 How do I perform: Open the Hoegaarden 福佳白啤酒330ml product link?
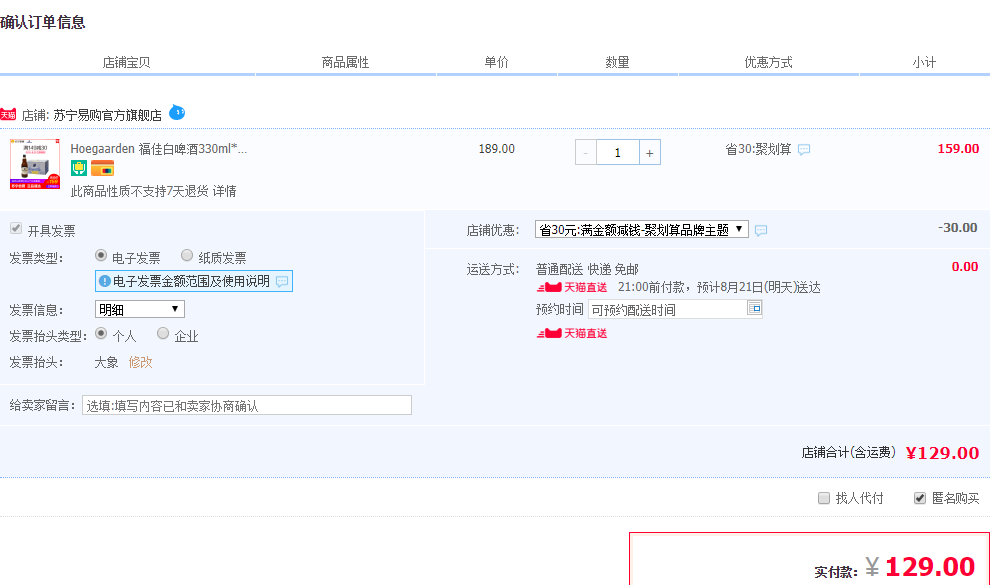tap(159, 149)
